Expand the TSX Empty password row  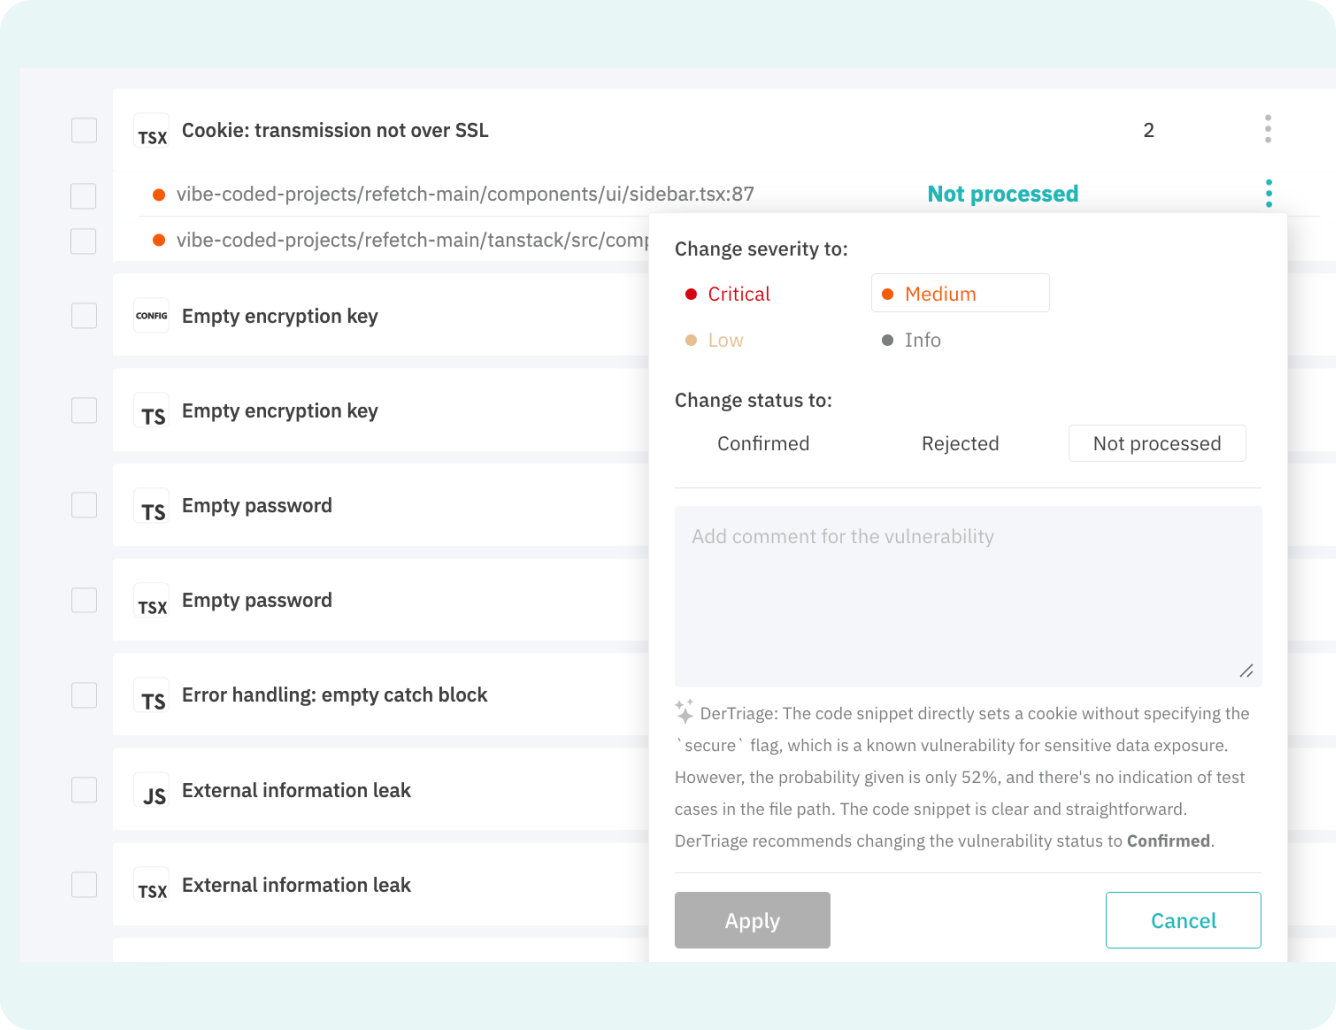[x=257, y=600]
